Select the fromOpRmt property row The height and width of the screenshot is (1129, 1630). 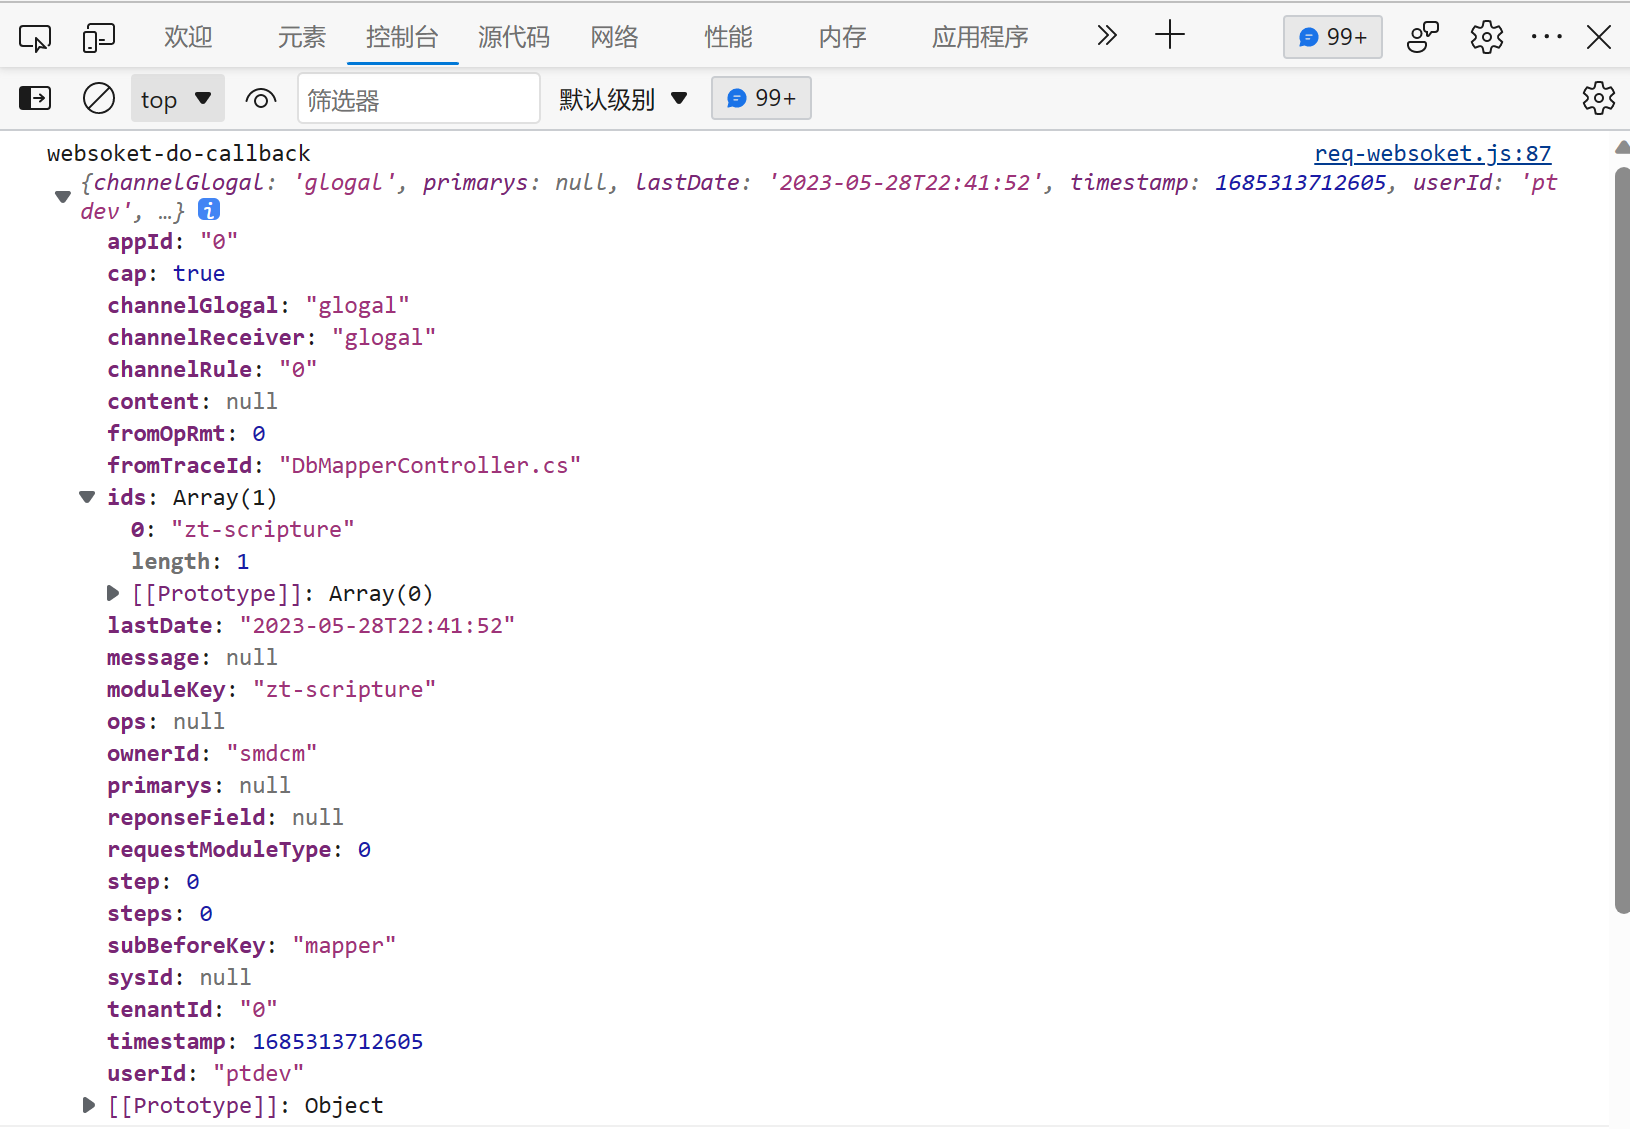tap(186, 433)
